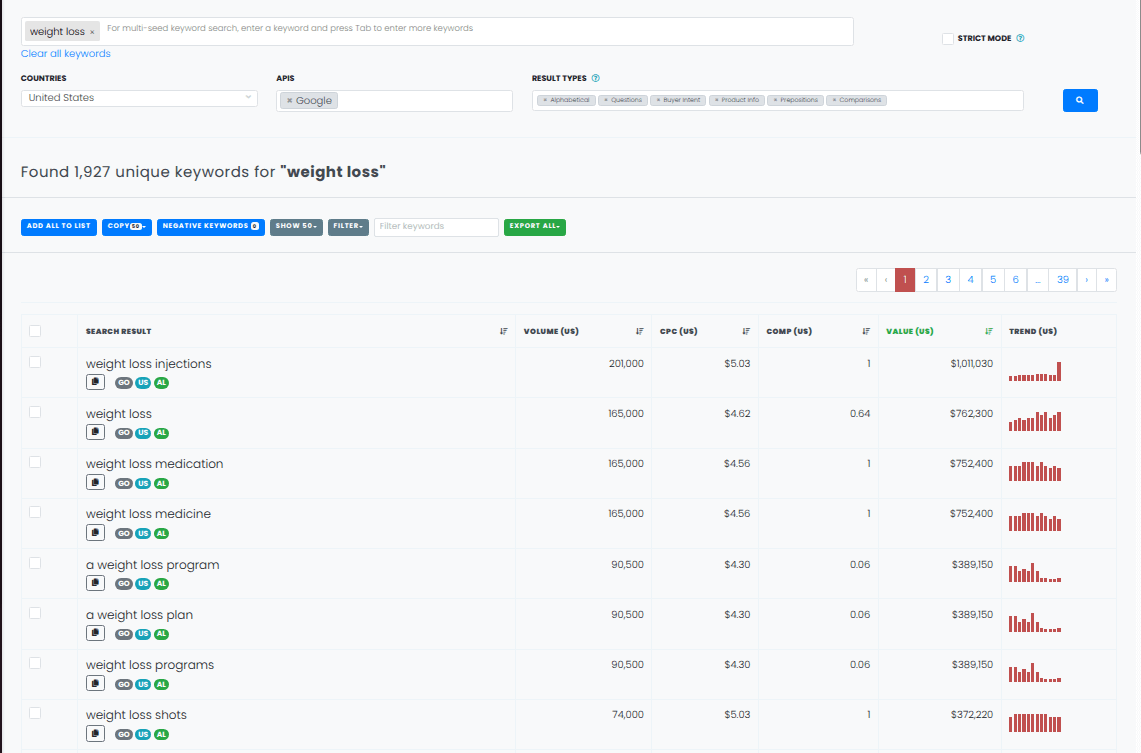
Task: Check the a weight loss plan row
Action: point(35,613)
